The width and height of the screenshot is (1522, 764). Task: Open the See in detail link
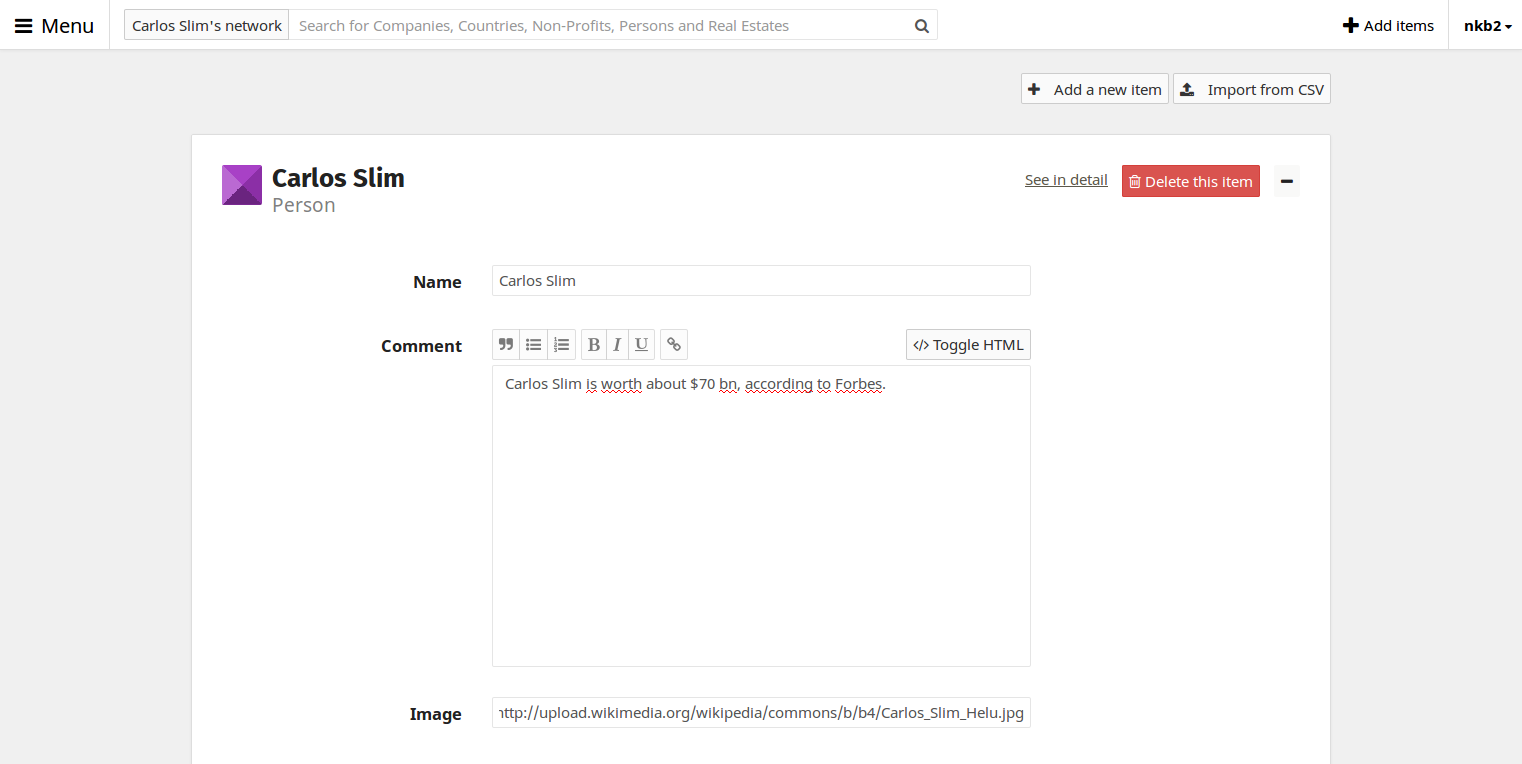tap(1066, 180)
